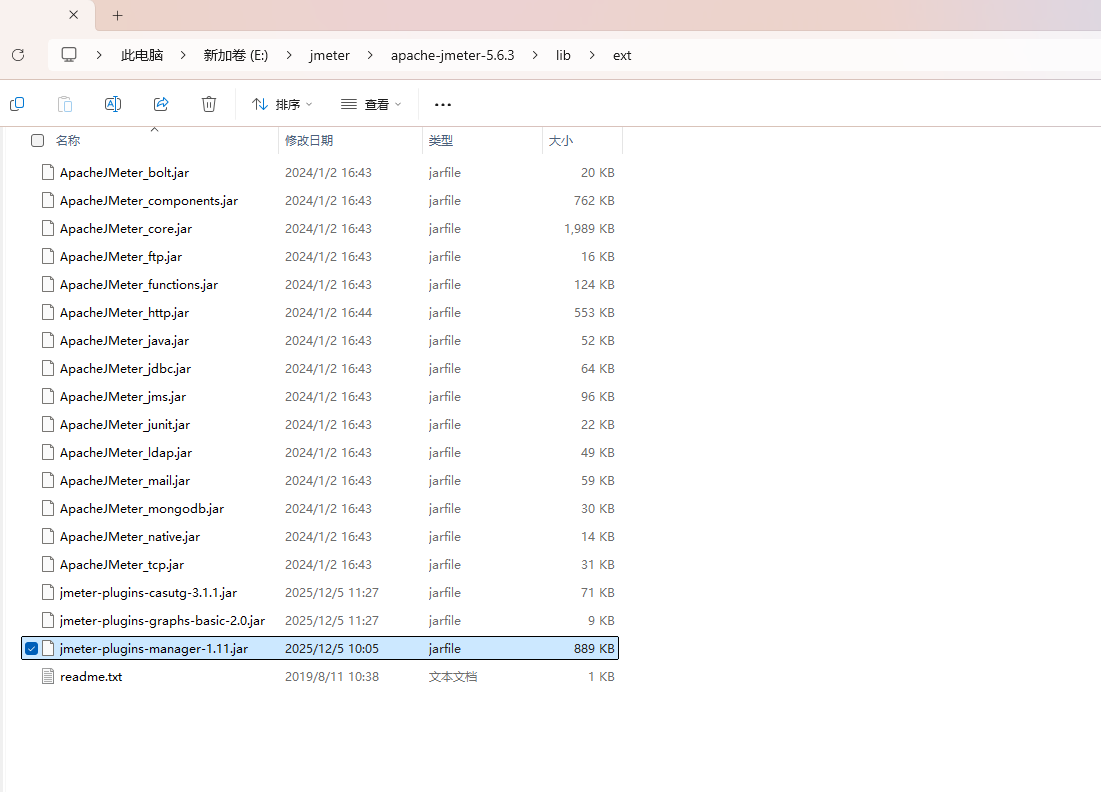This screenshot has width=1101, height=792.
Task: Go to apache-jmeter-5.6.3 in the breadcrumb
Action: click(453, 55)
